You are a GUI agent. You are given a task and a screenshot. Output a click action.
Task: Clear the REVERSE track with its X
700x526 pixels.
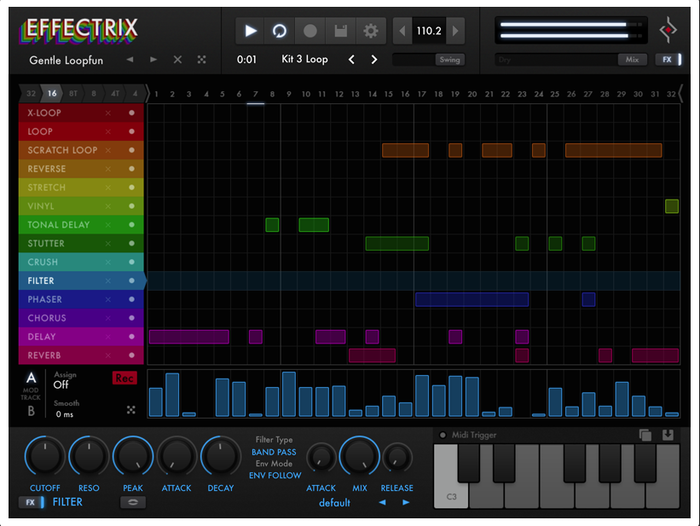click(x=108, y=169)
